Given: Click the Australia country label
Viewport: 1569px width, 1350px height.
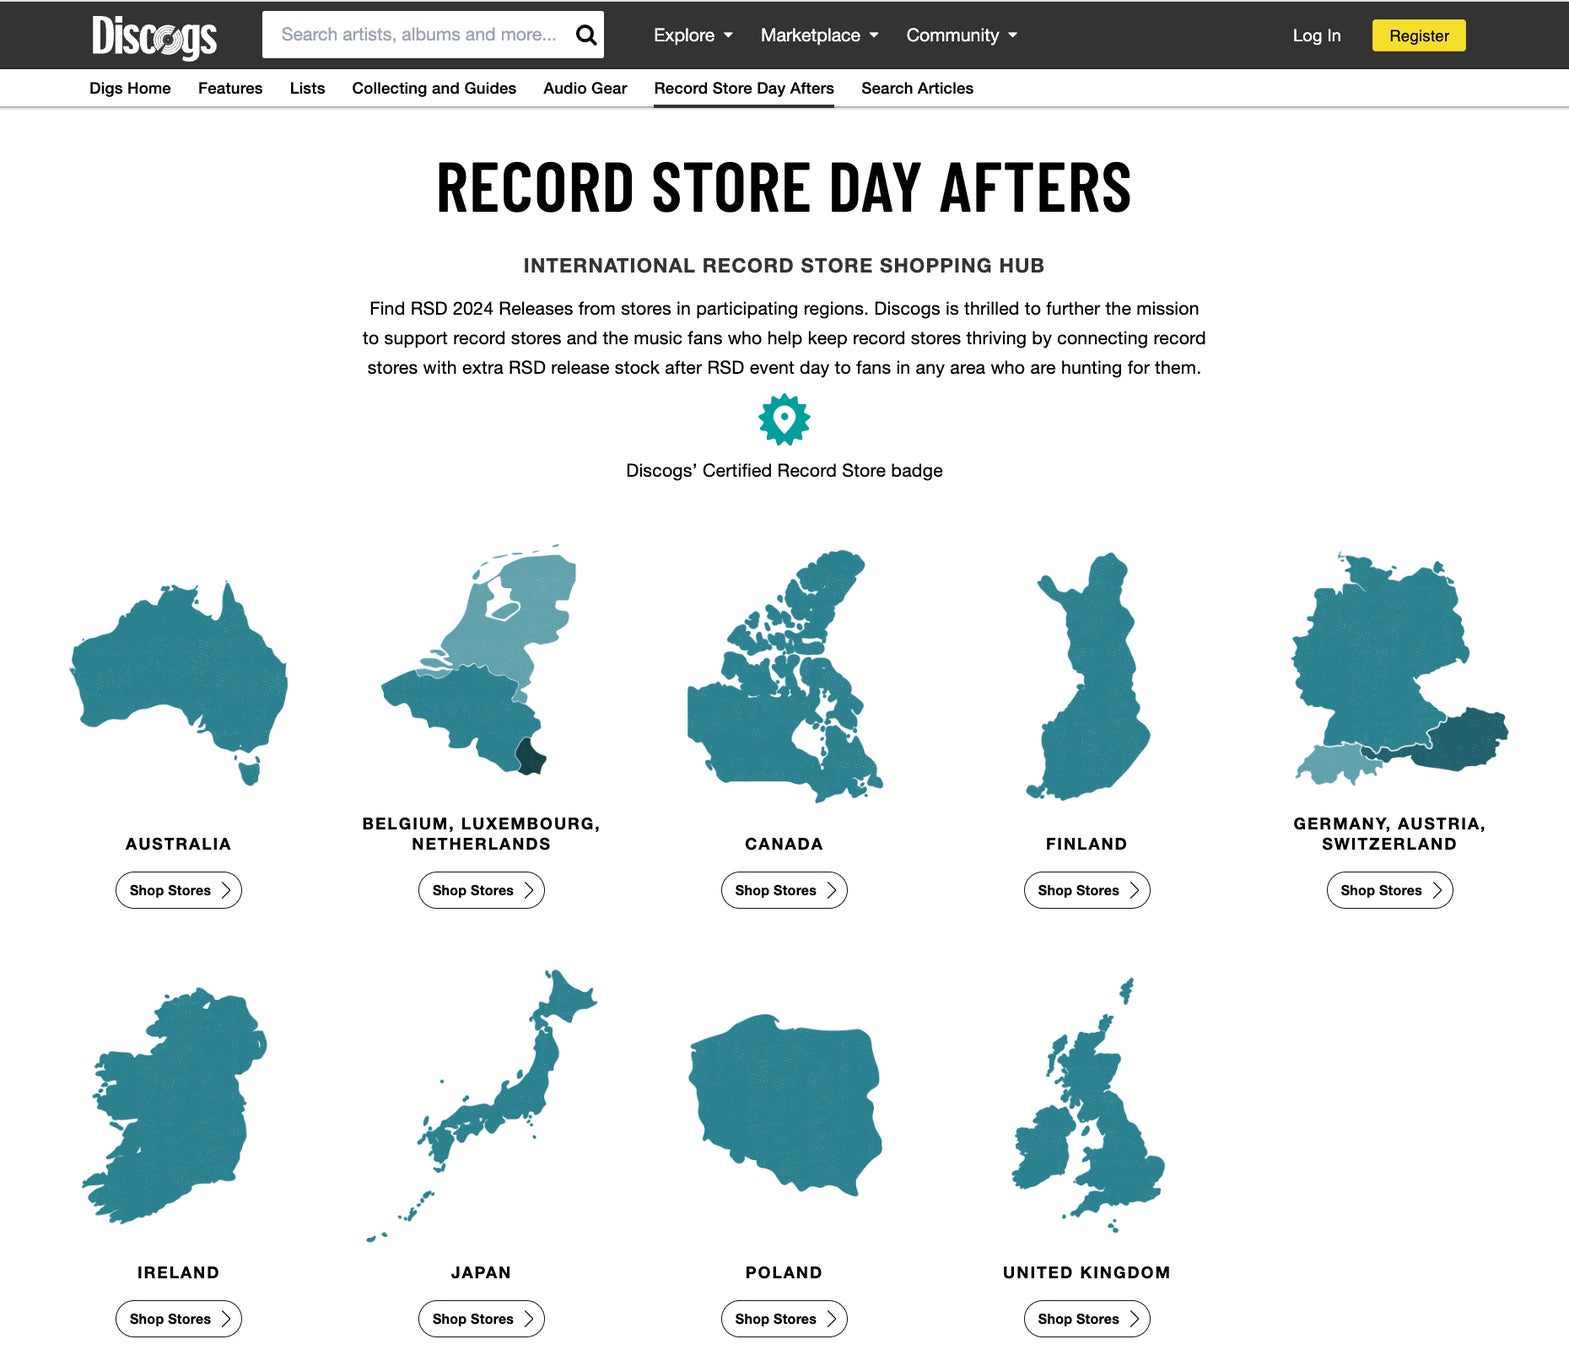Looking at the screenshot, I should click(178, 844).
